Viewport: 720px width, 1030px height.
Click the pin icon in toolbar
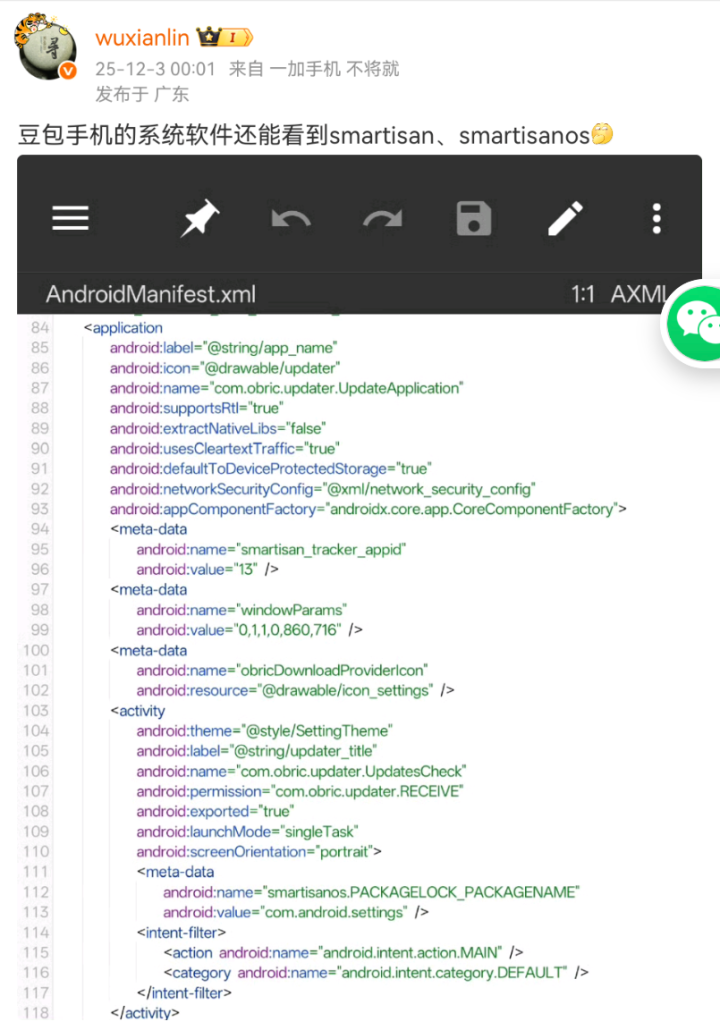coord(200,218)
